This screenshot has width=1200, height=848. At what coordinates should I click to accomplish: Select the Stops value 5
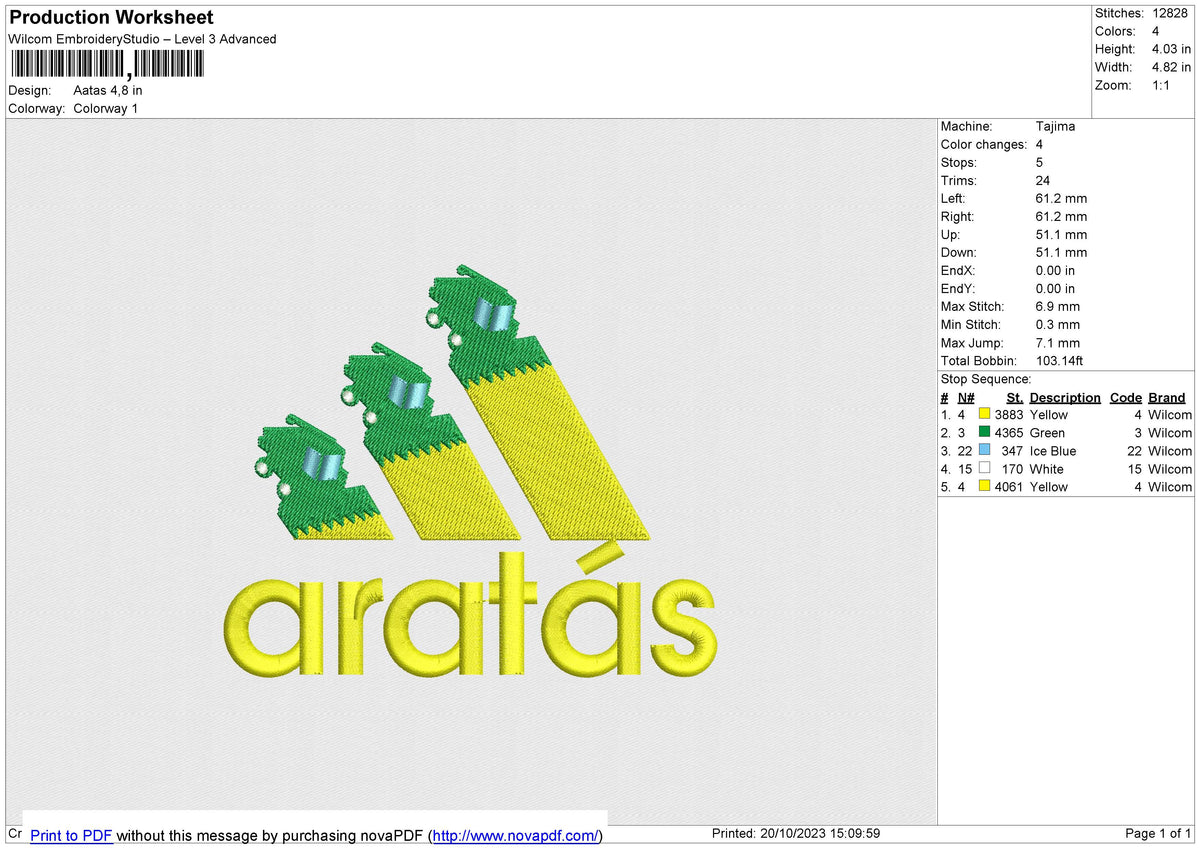click(1040, 163)
